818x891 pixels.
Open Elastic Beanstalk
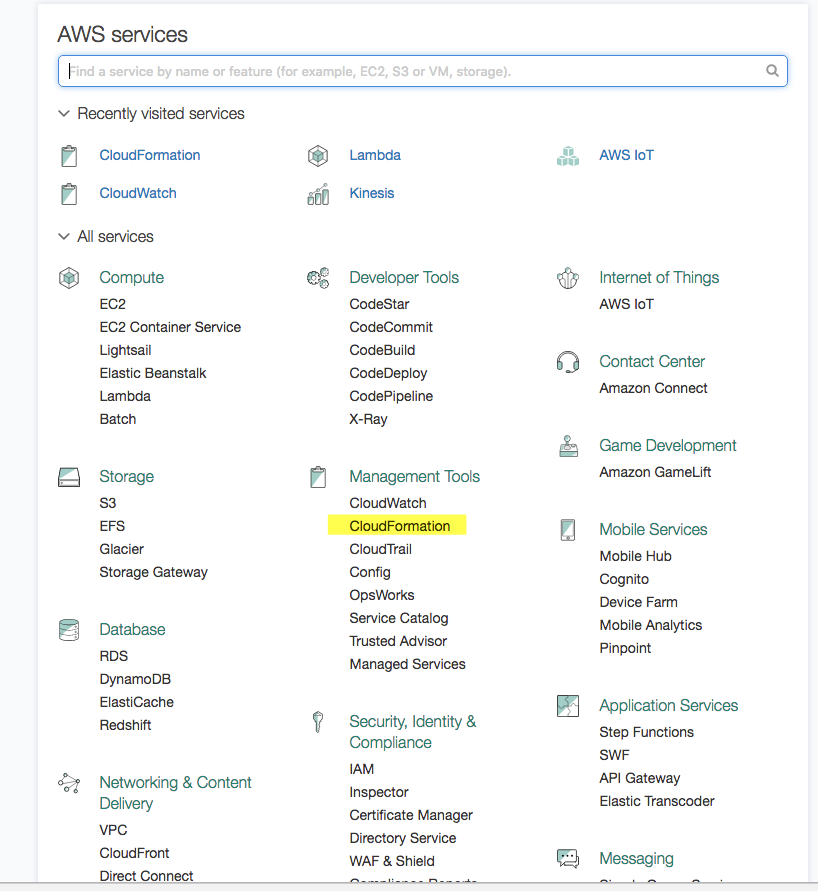[x=153, y=373]
